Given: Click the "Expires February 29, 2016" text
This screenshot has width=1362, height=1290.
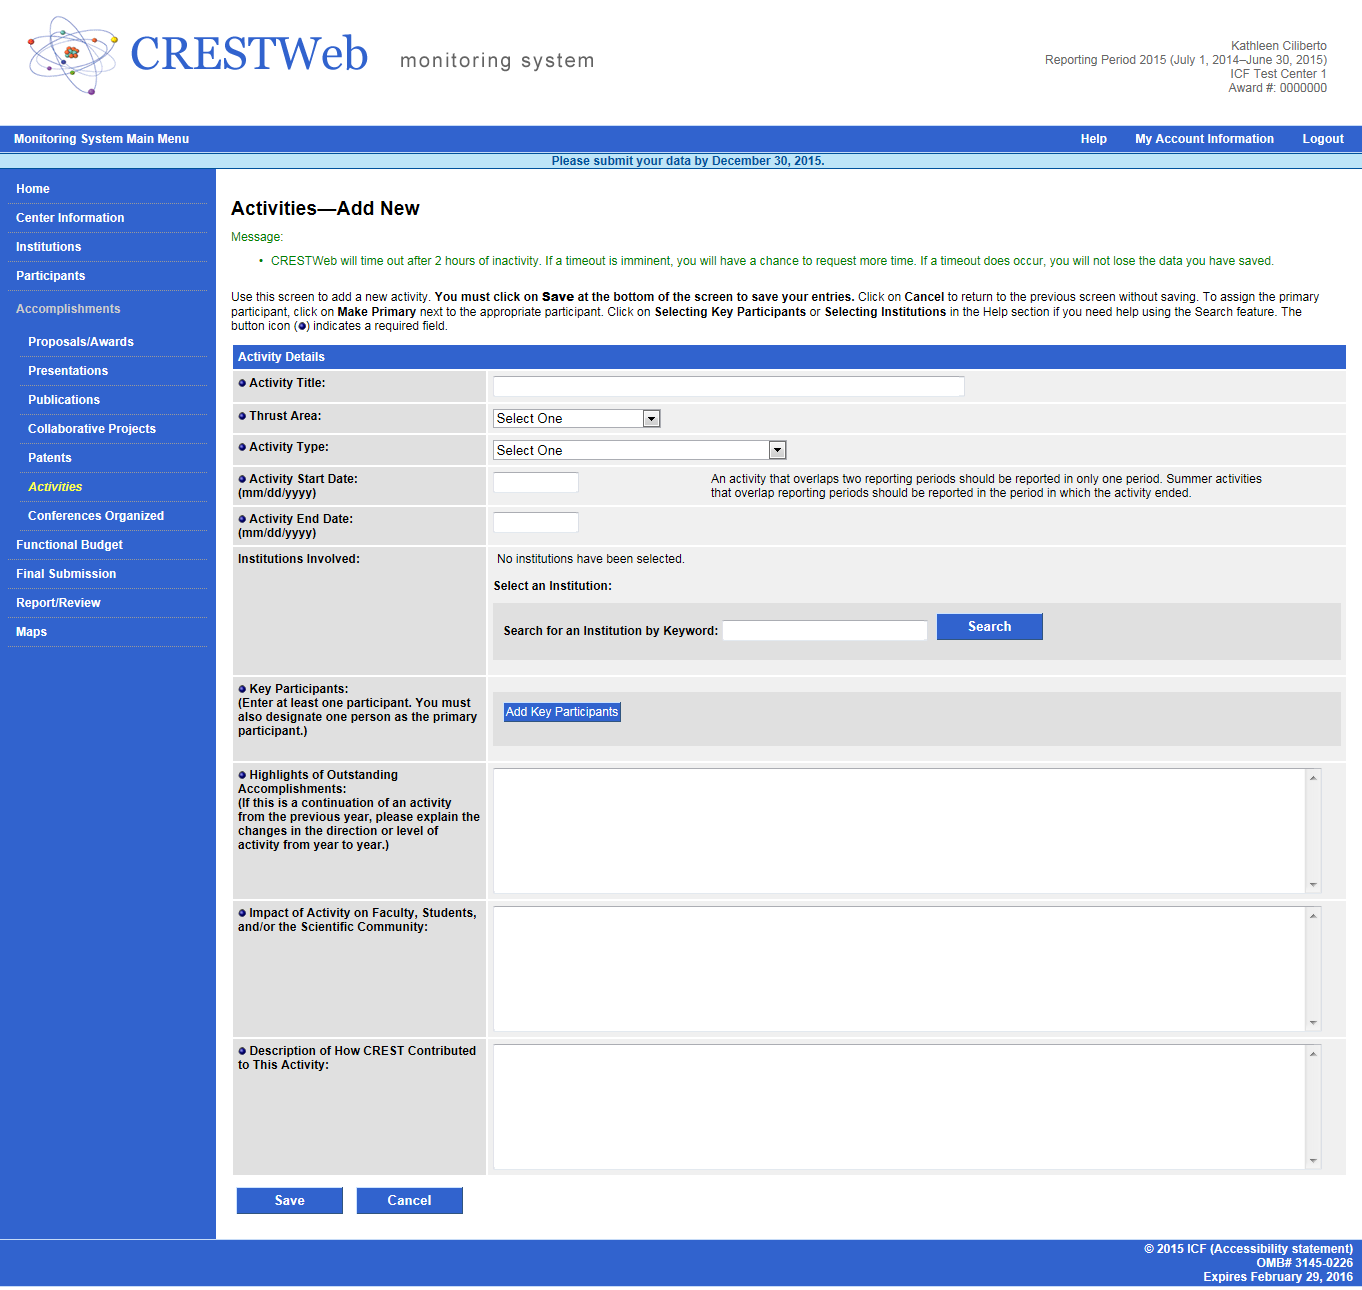Looking at the screenshot, I should tap(1278, 1277).
